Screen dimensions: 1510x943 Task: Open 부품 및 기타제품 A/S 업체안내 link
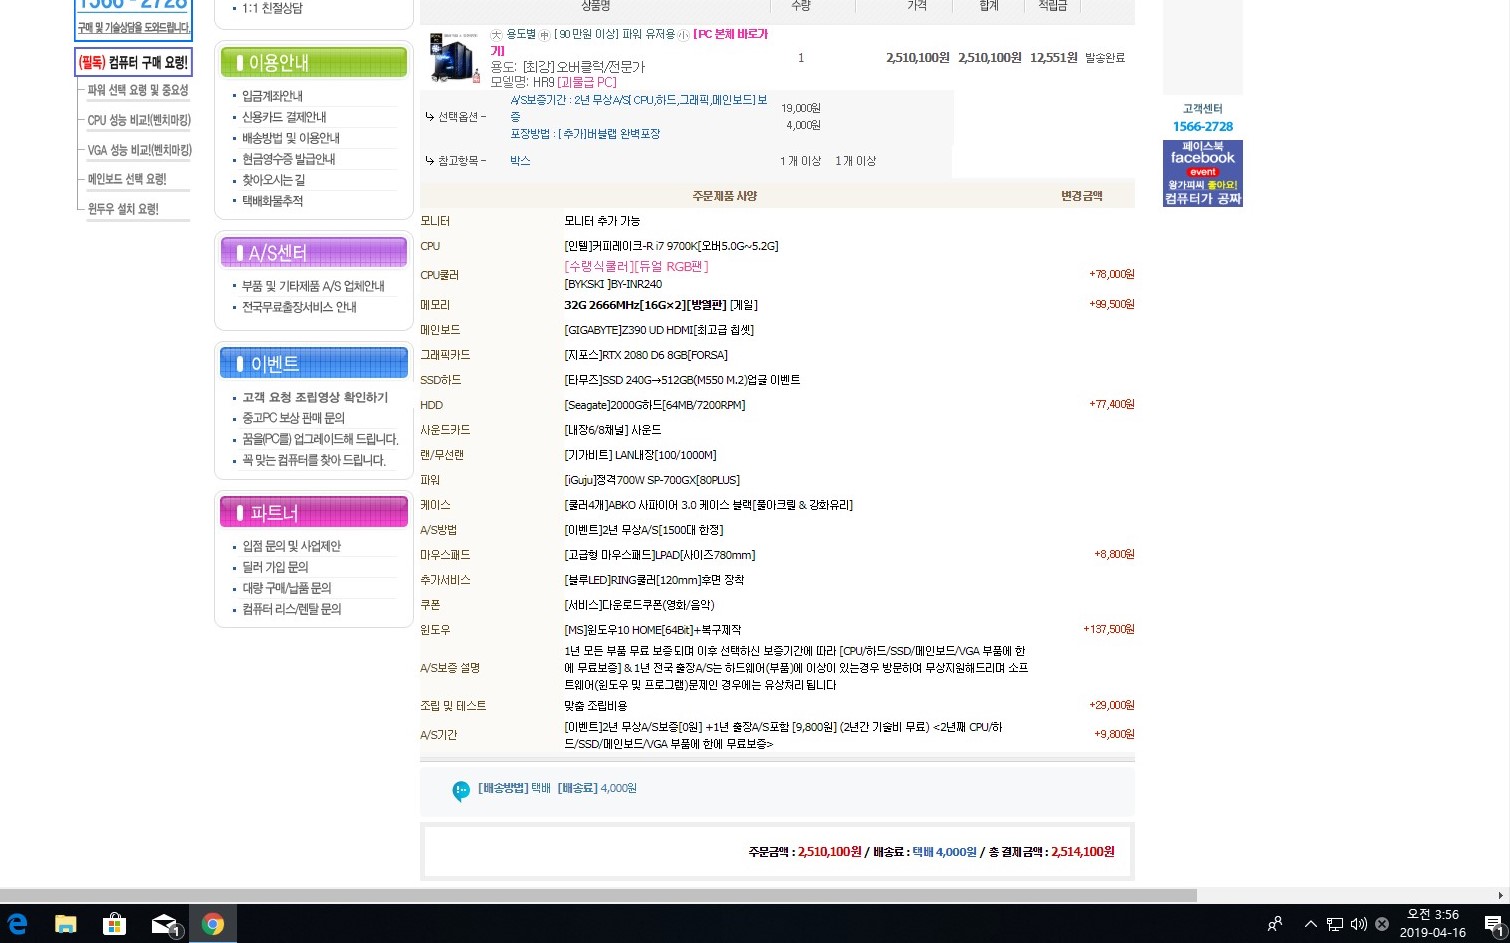point(313,286)
